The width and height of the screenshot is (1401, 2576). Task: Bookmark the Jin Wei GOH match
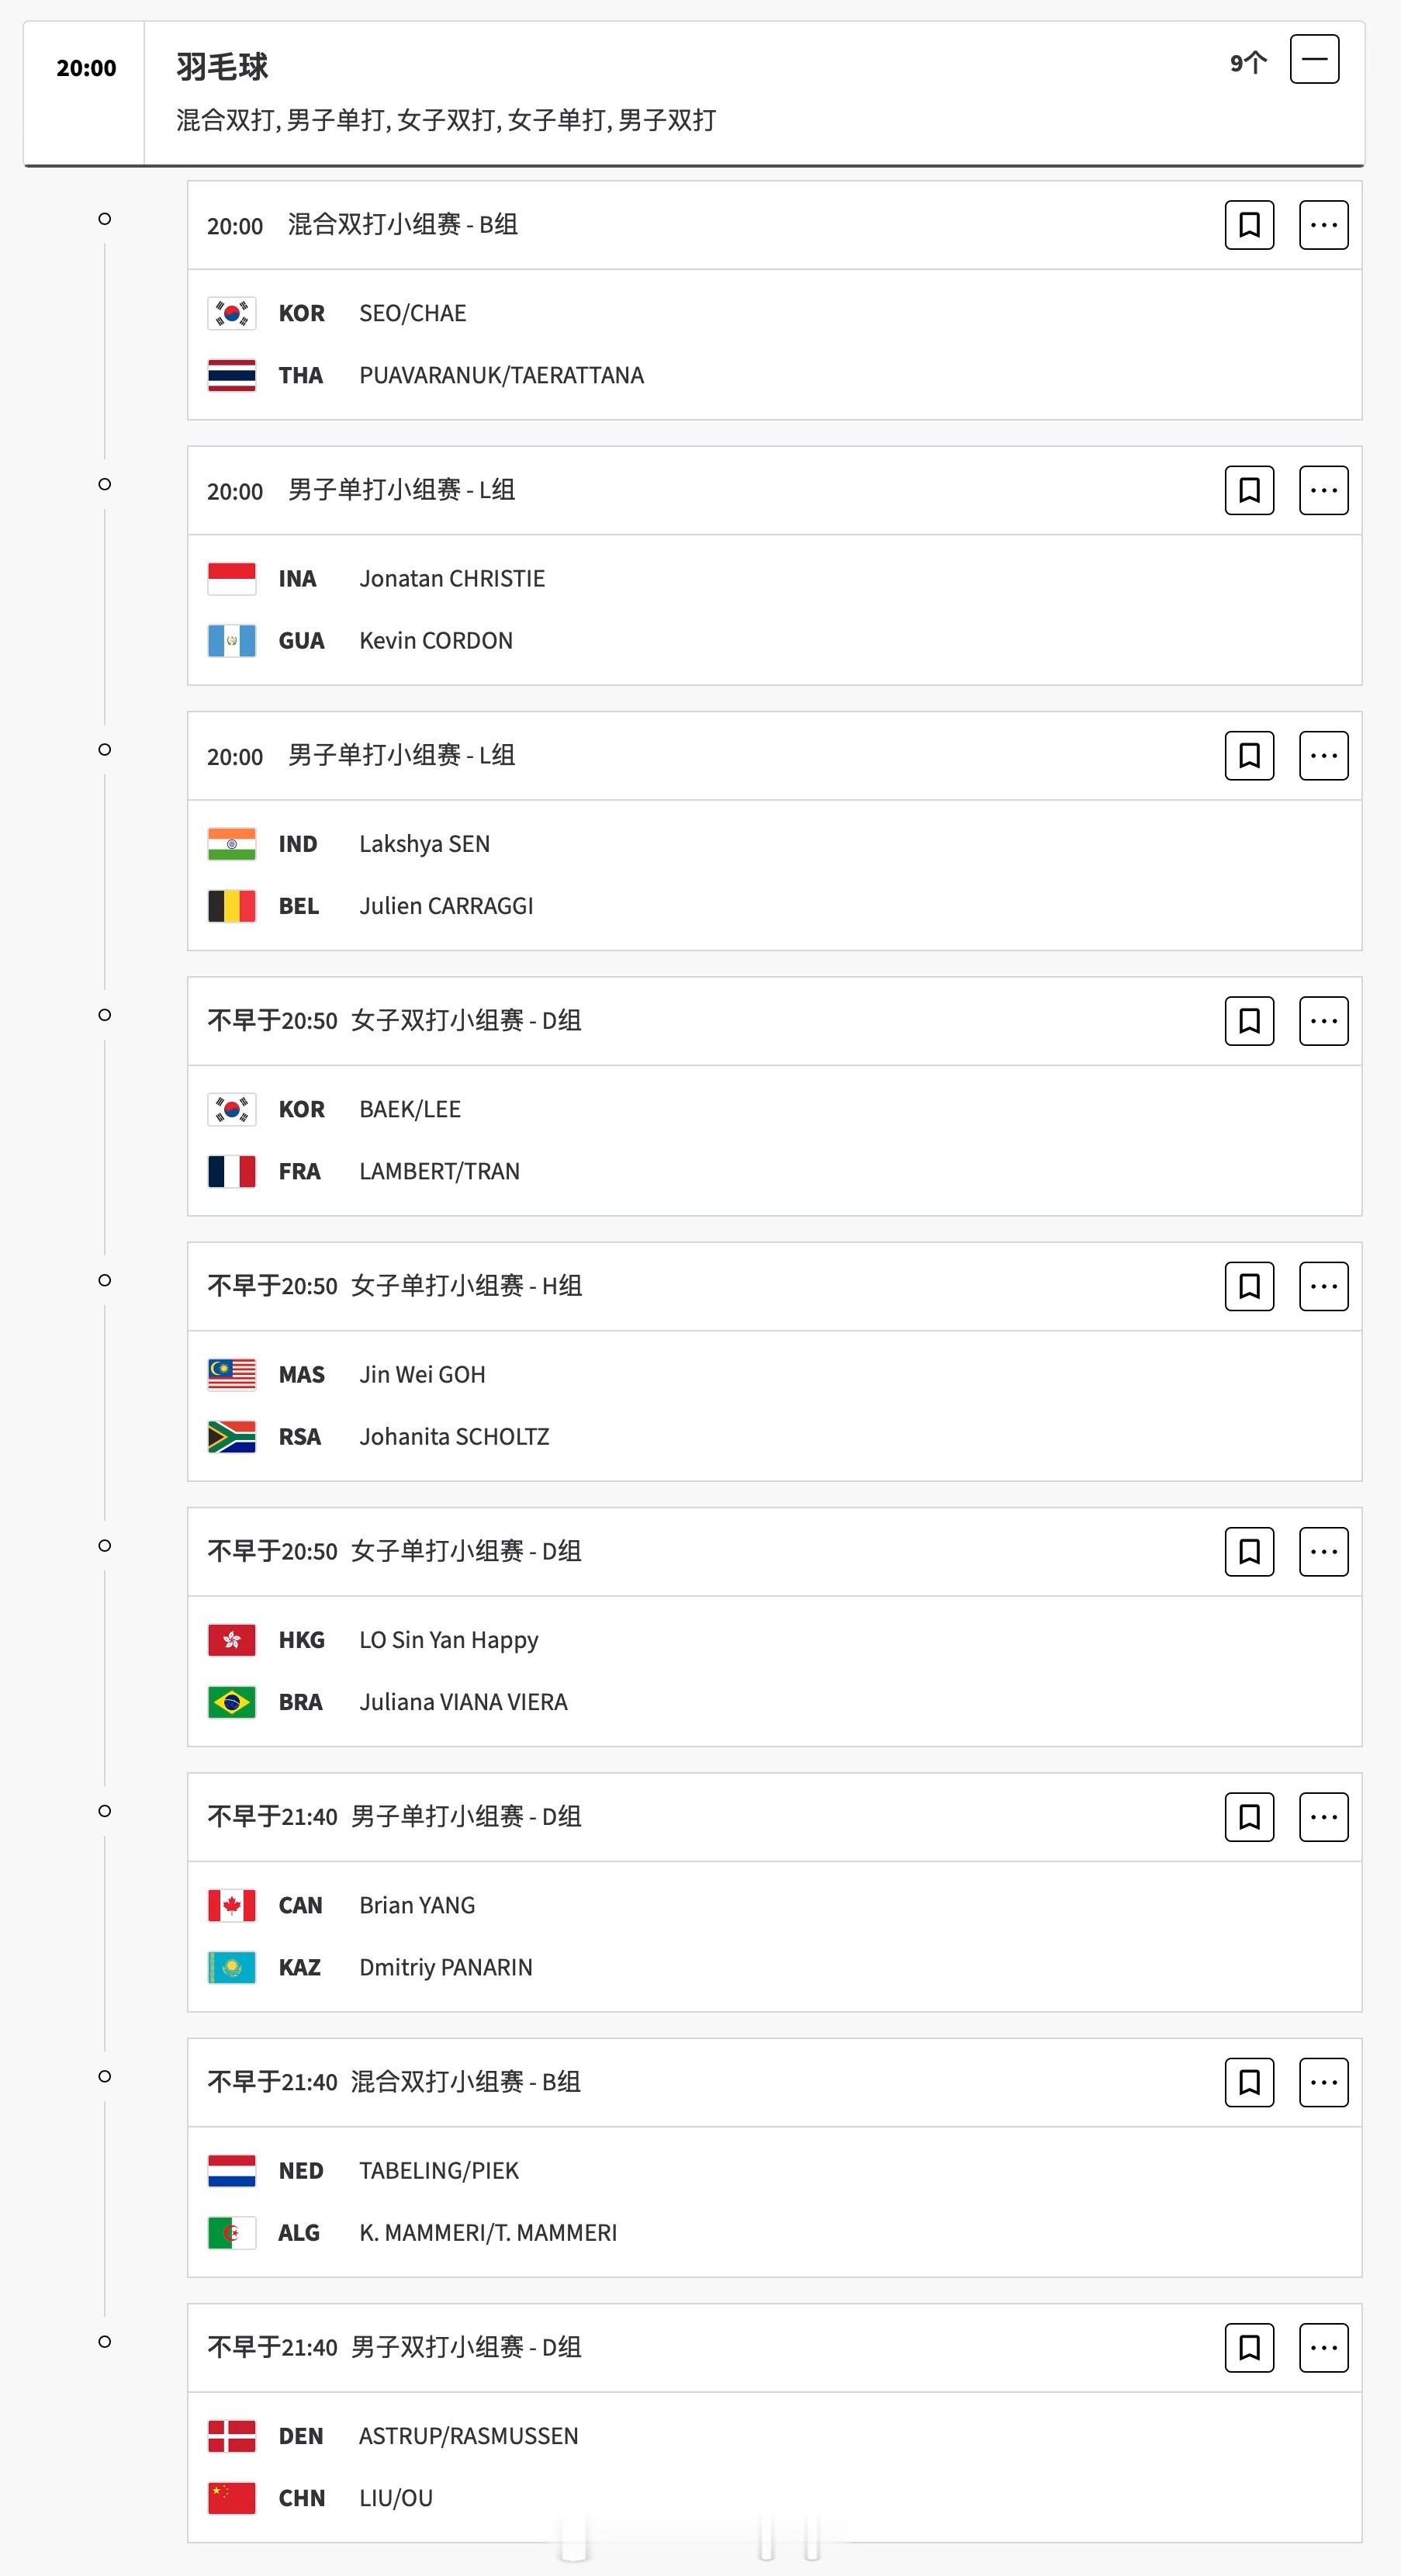coord(1249,1286)
